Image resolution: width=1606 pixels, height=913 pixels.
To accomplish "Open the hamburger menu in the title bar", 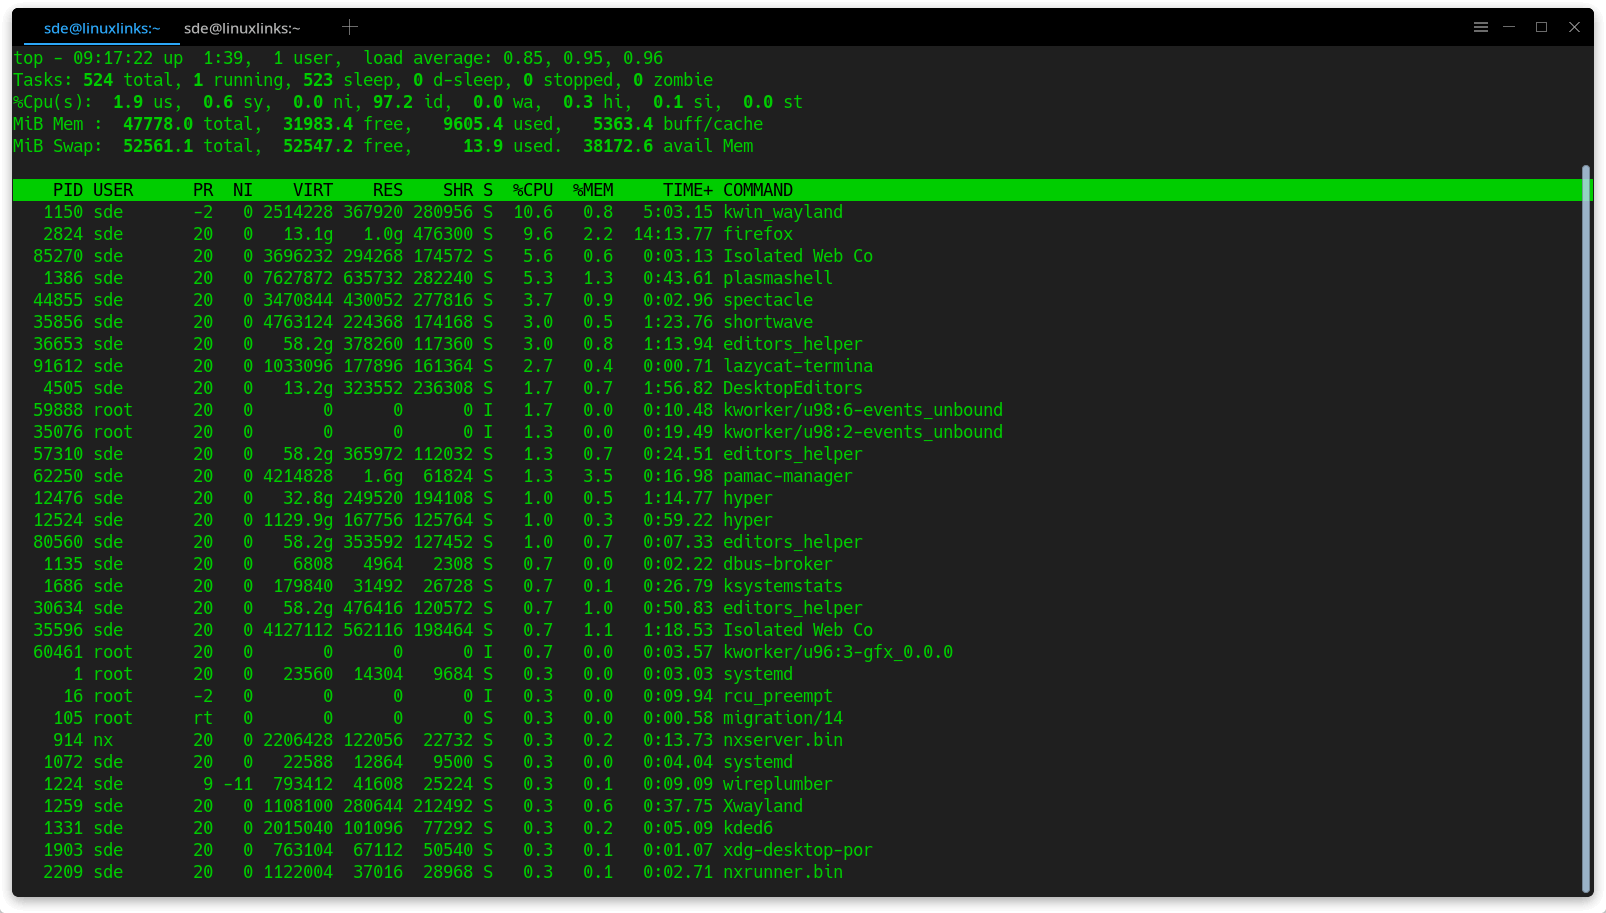I will [1481, 27].
